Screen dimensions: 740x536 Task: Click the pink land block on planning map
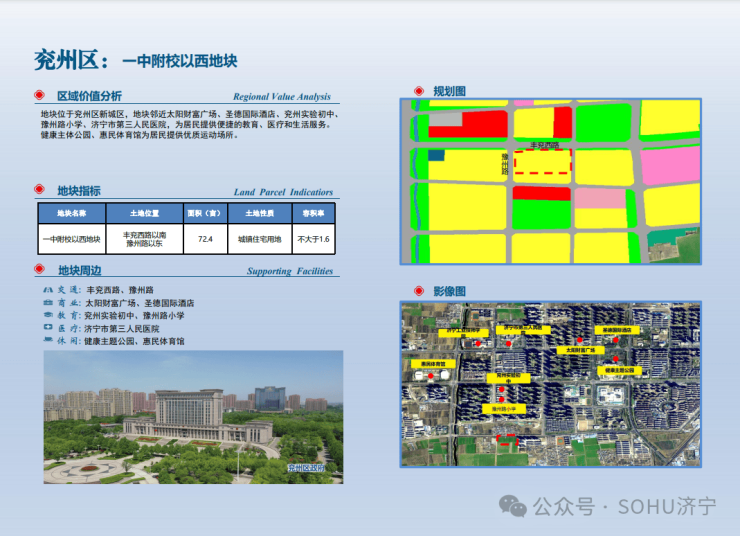coord(669,166)
